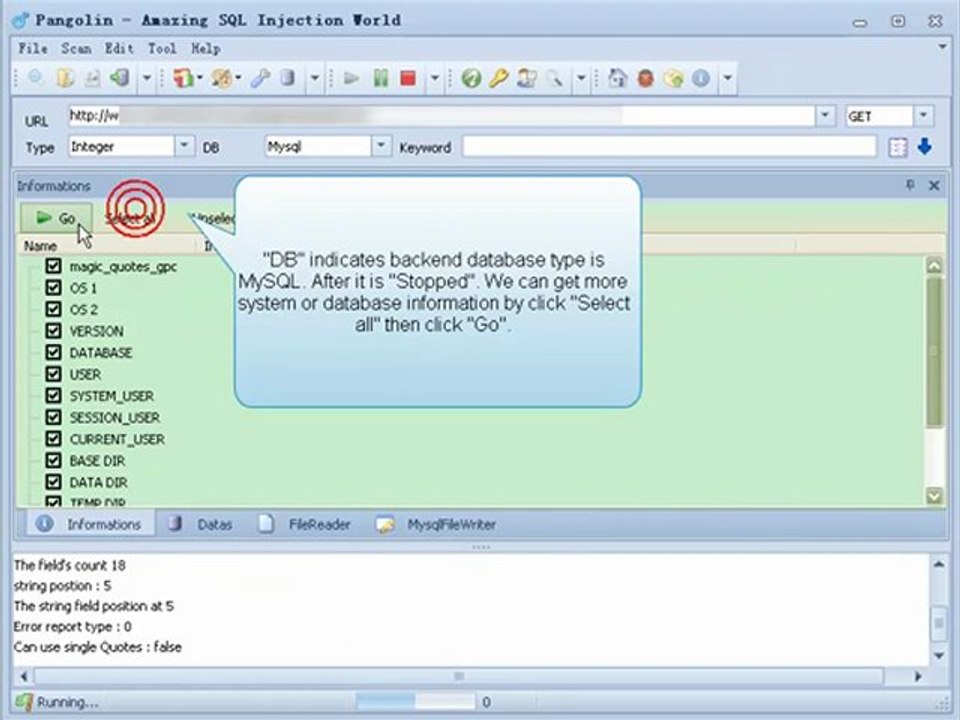This screenshot has width=960, height=720.
Task: Switch to the MysqlFileWriter tab
Action: pos(437,524)
